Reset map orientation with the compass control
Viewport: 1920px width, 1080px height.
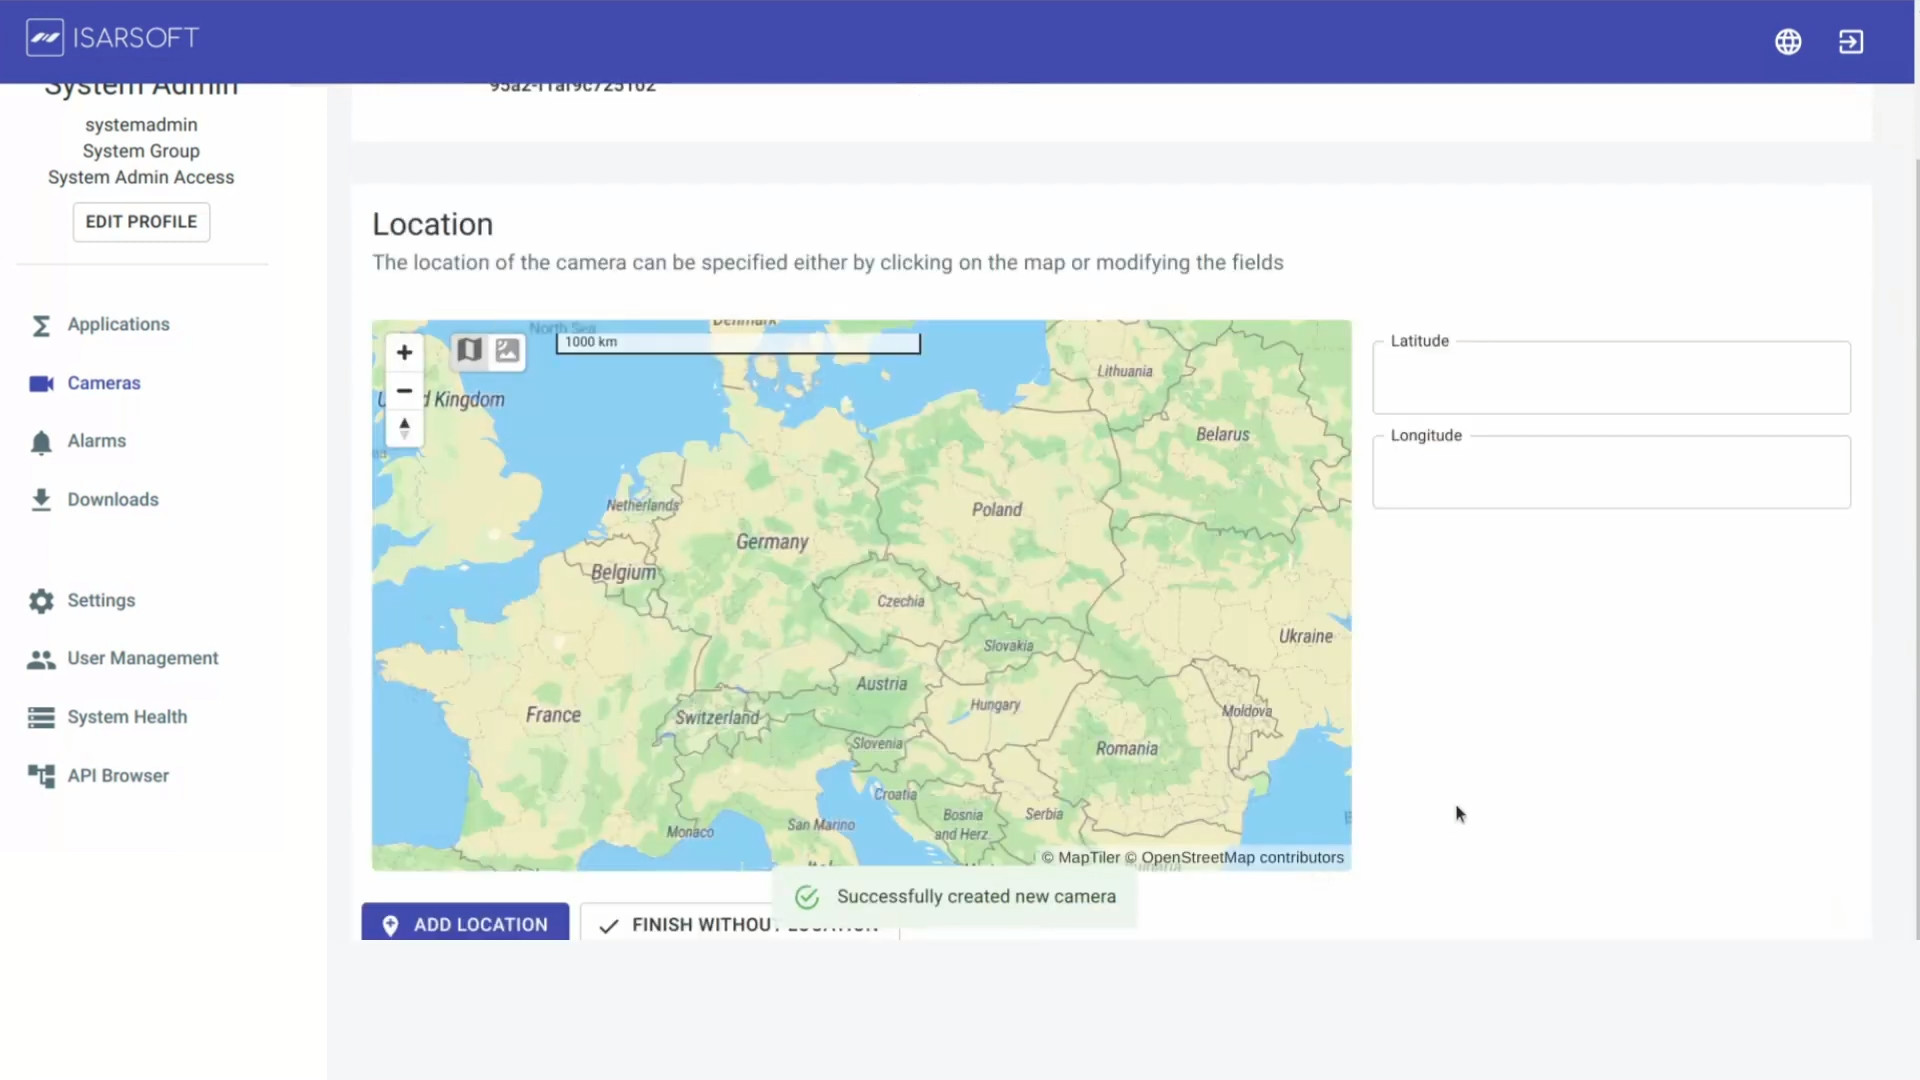coord(404,427)
